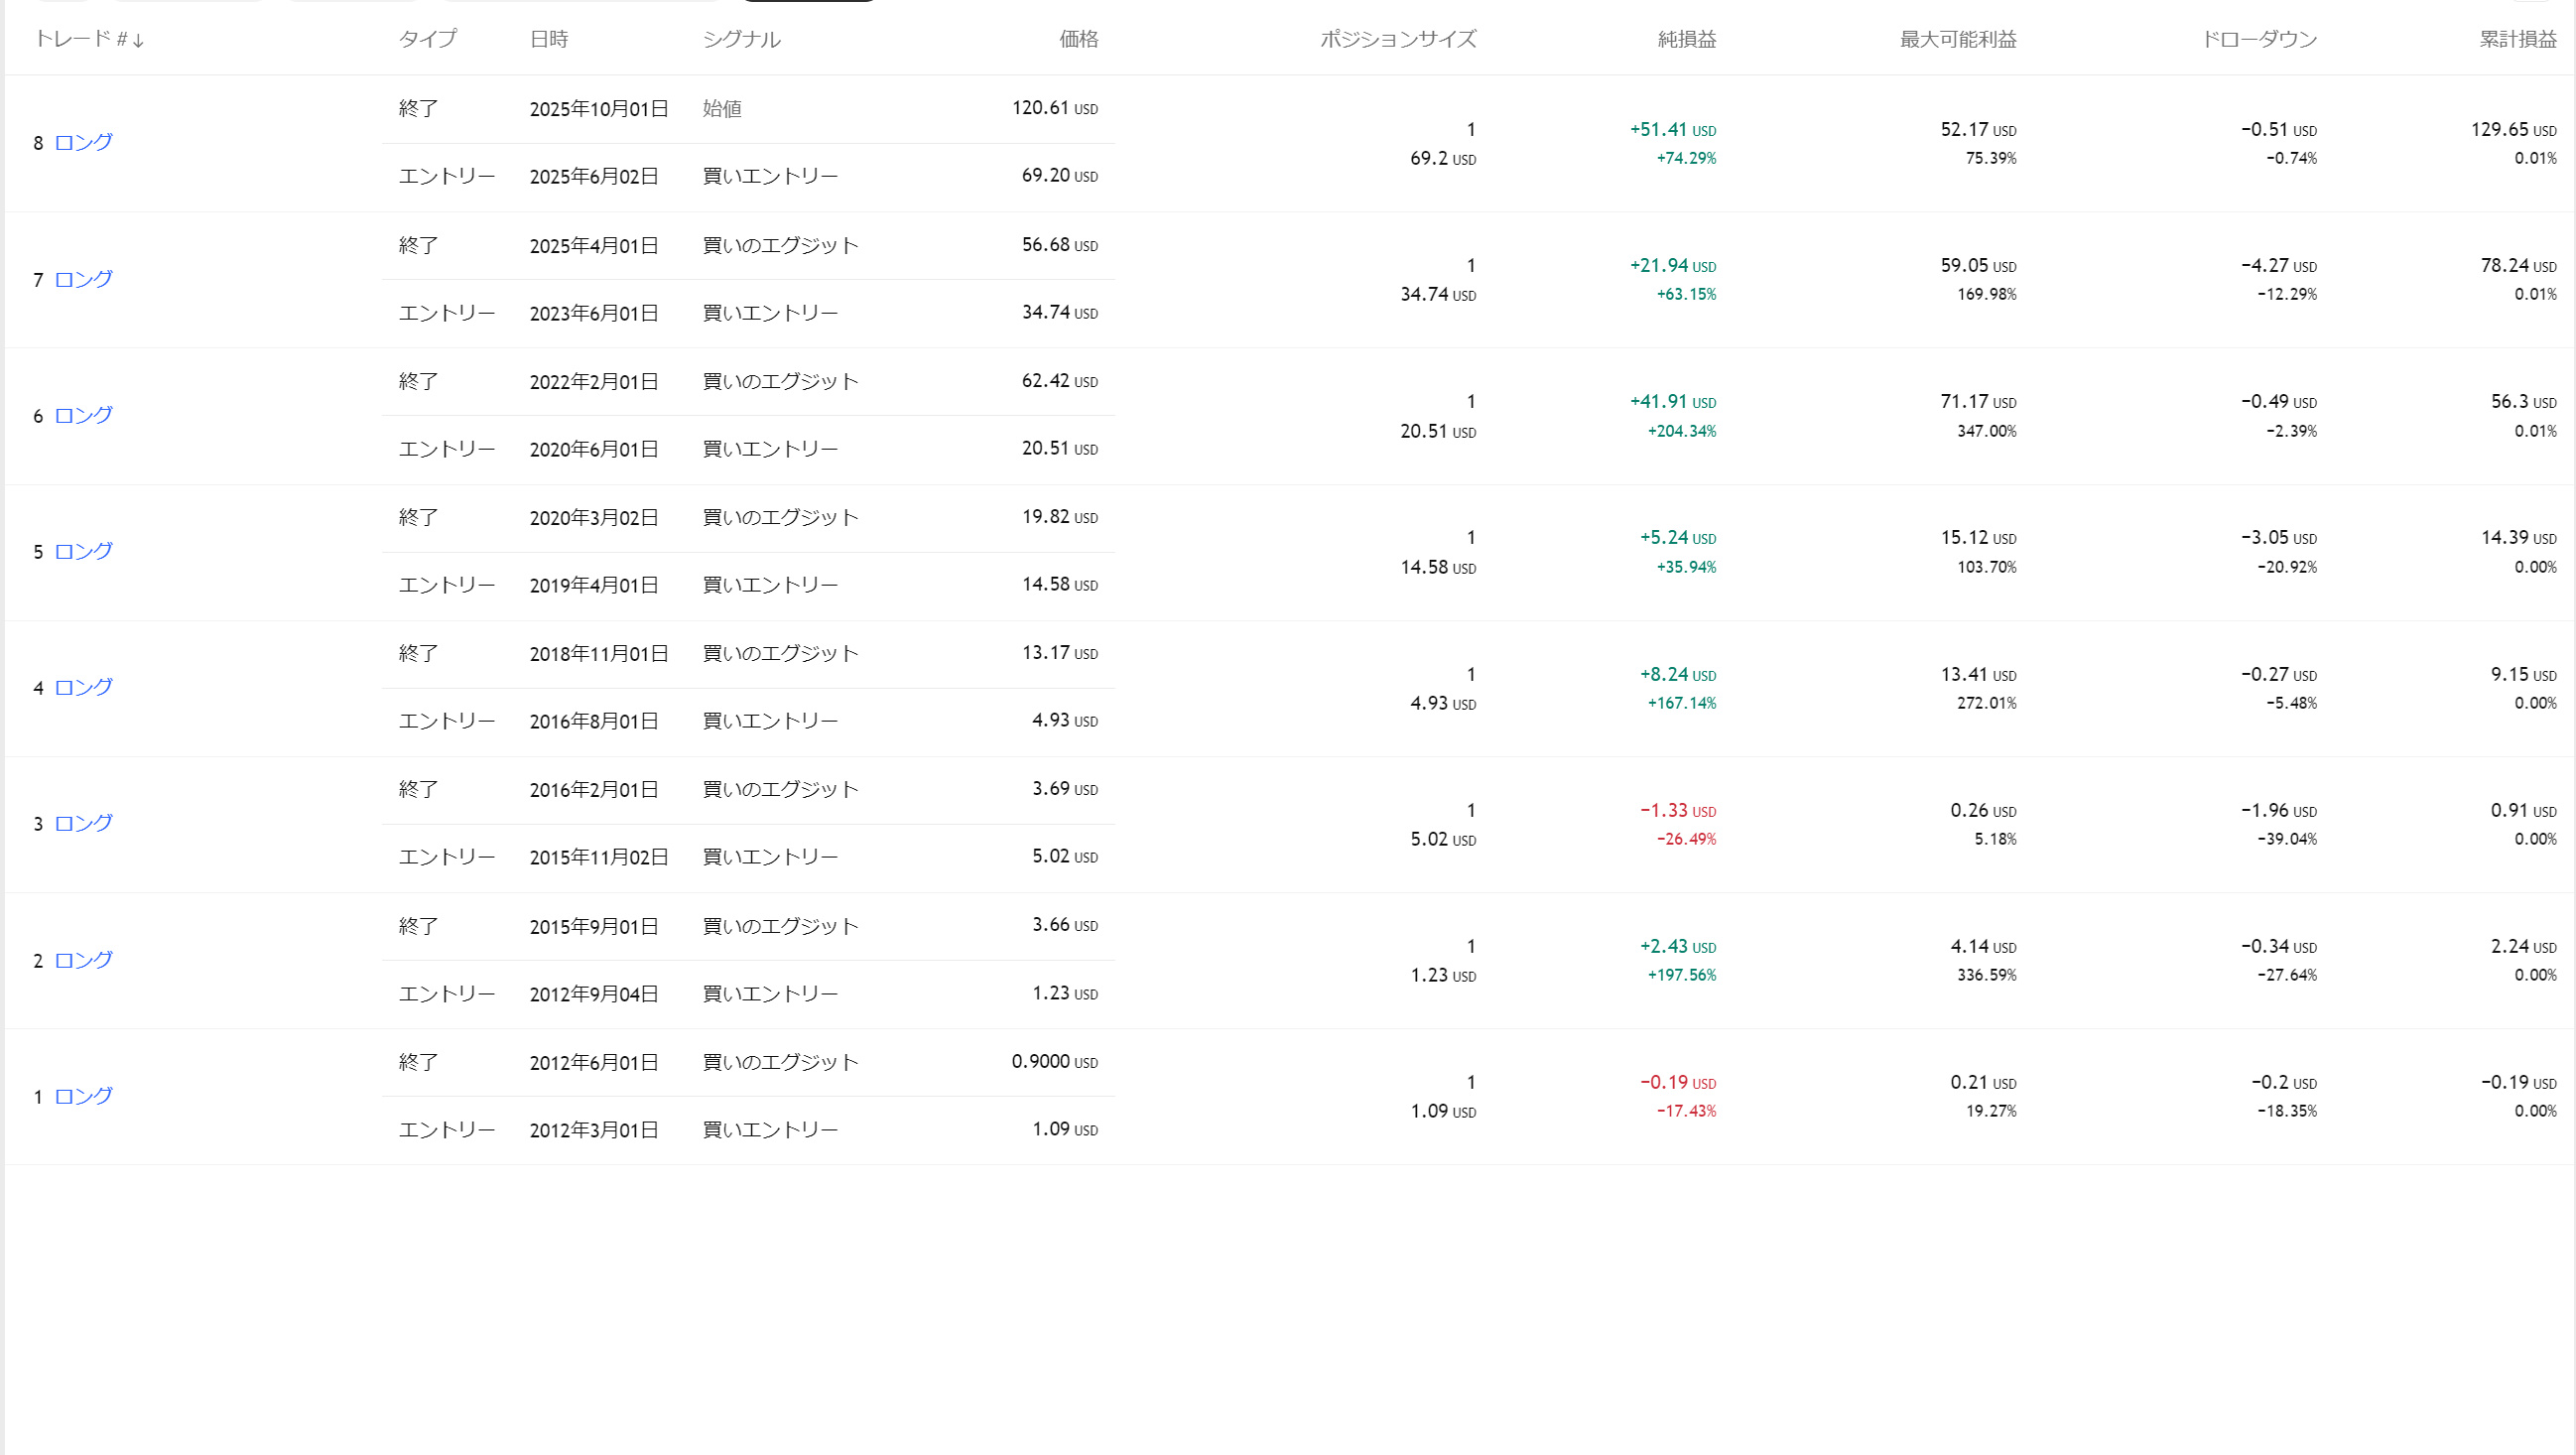Image resolution: width=2576 pixels, height=1455 pixels.
Task: Select the 価格 column header
Action: pos(1078,39)
